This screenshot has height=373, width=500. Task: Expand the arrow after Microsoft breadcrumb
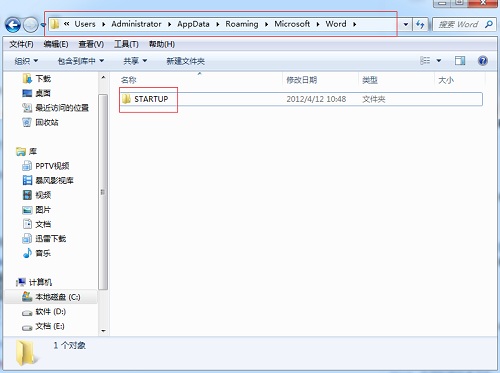pos(318,24)
